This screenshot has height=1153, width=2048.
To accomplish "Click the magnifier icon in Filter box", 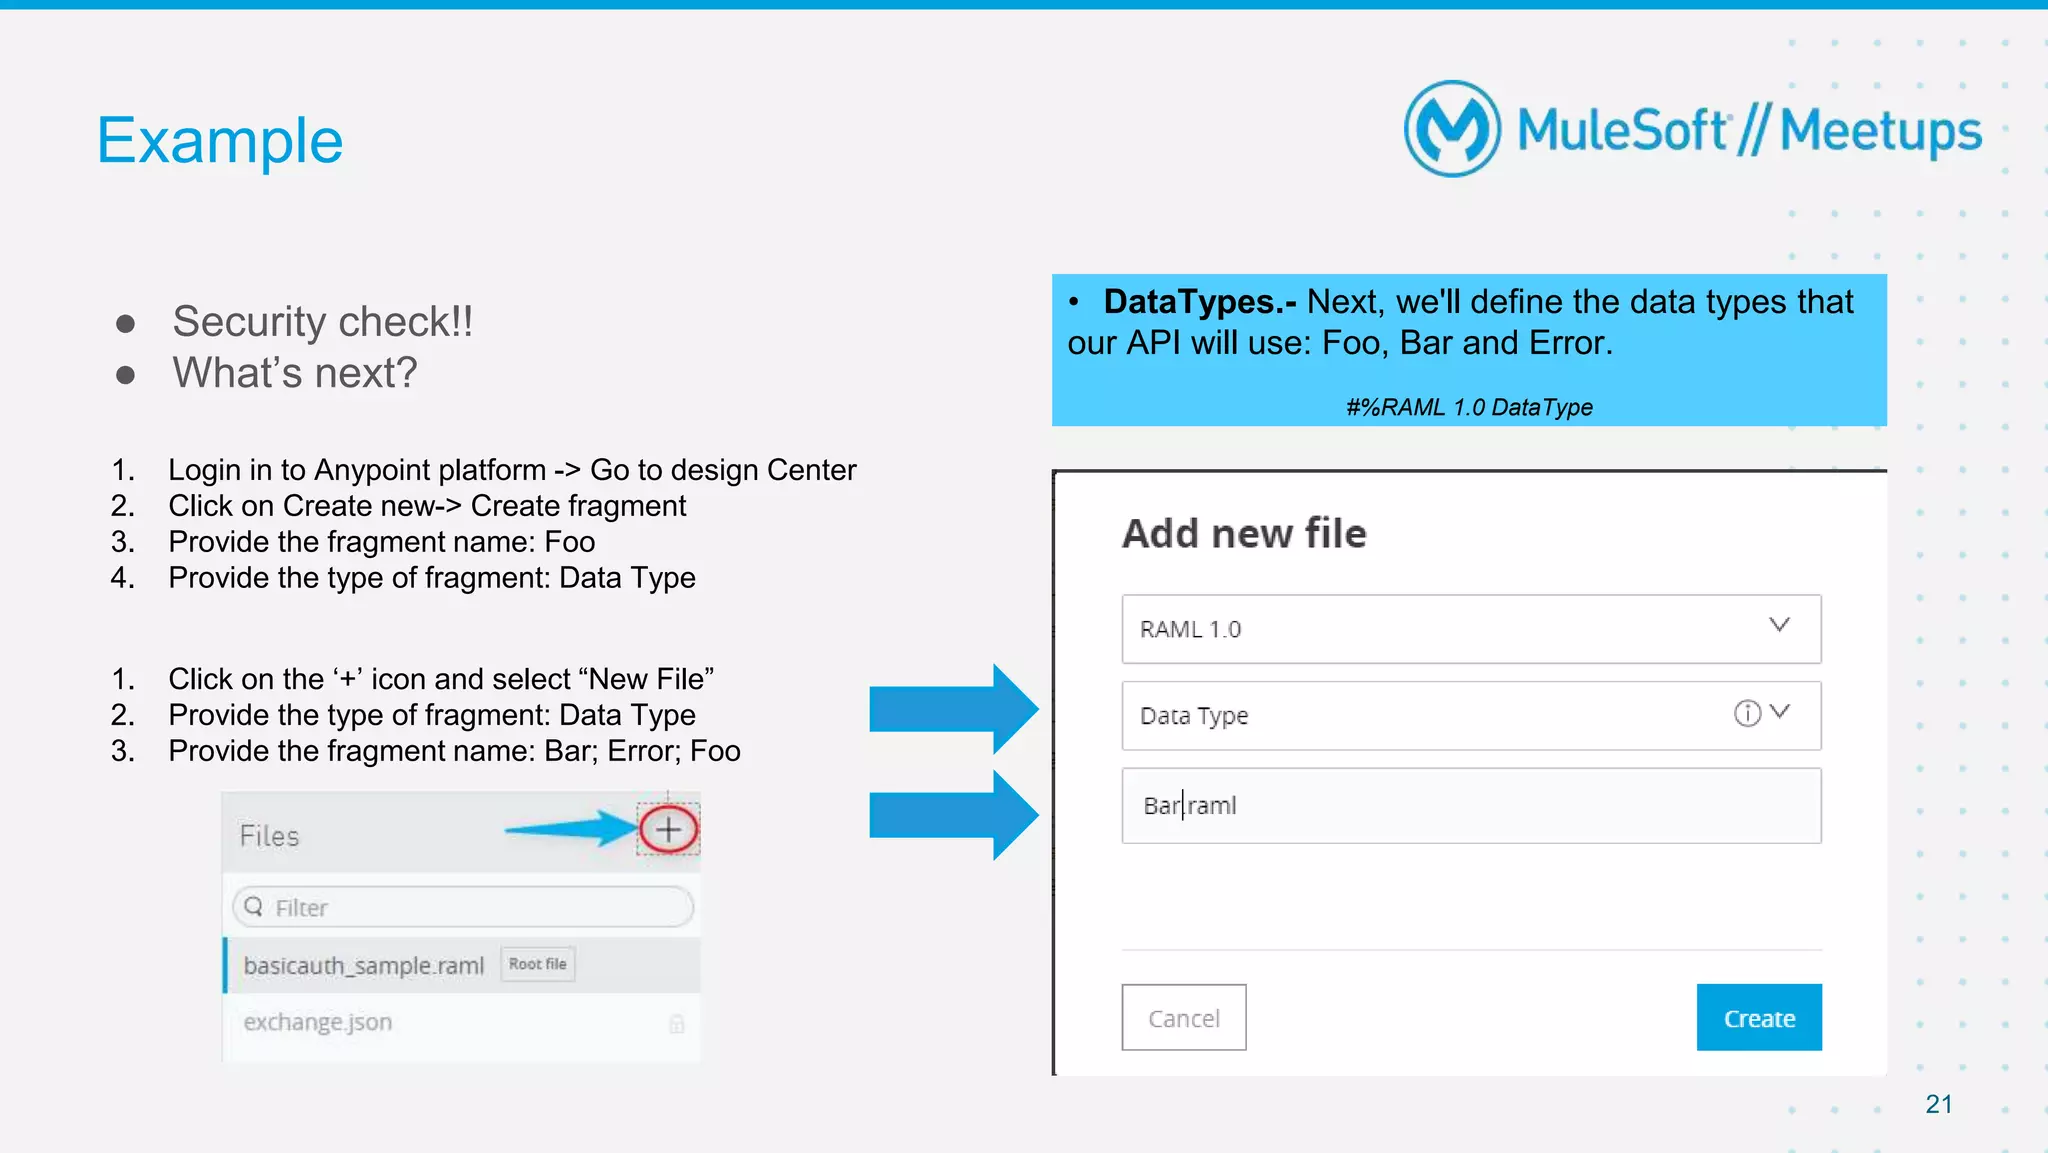I will (254, 906).
